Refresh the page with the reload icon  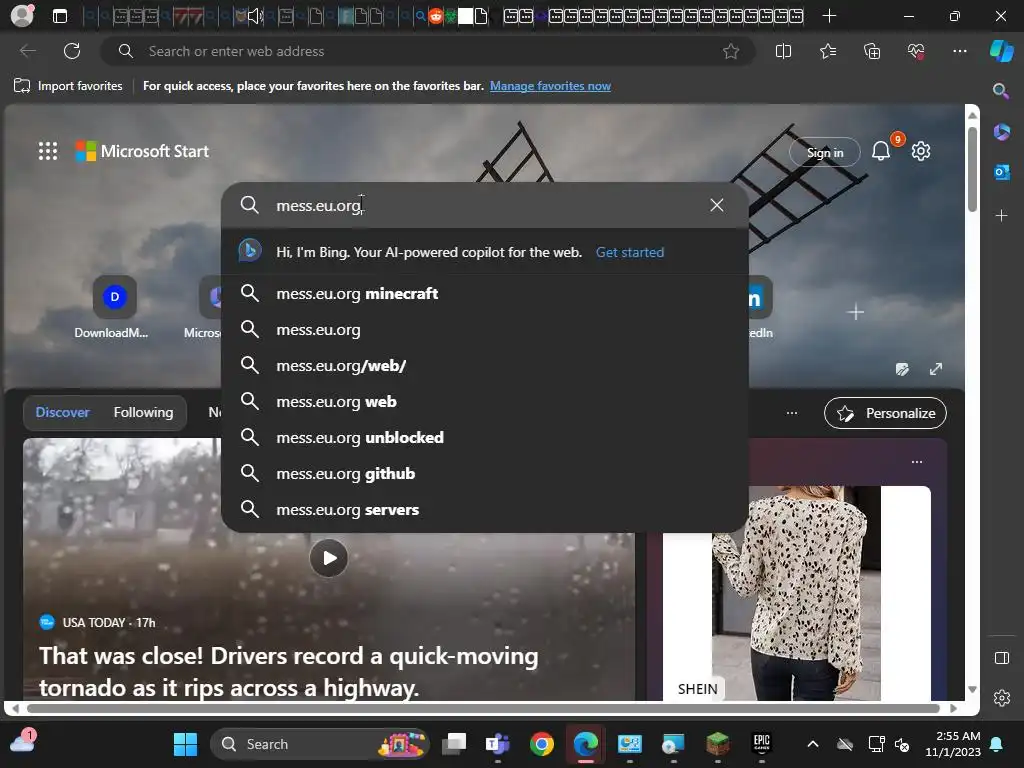point(72,51)
